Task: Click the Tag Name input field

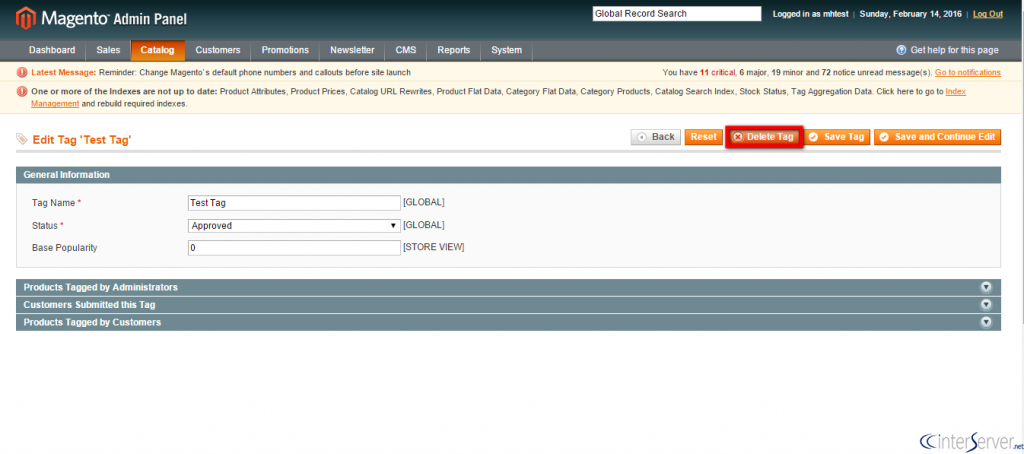Action: pyautogui.click(x=294, y=203)
